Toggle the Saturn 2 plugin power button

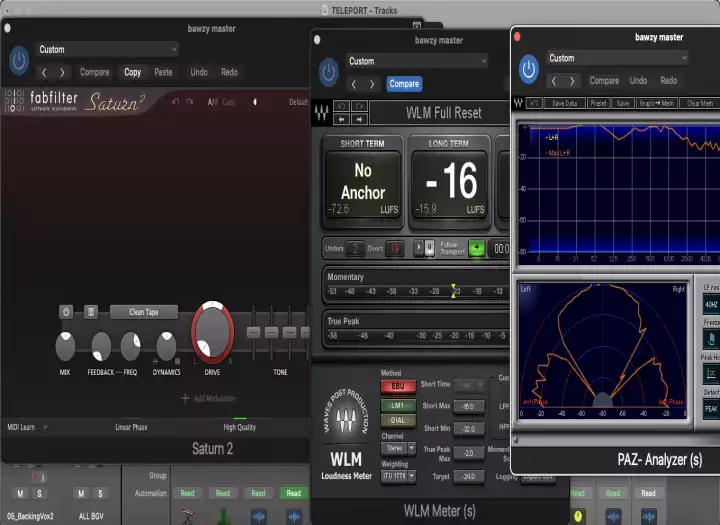(19, 60)
